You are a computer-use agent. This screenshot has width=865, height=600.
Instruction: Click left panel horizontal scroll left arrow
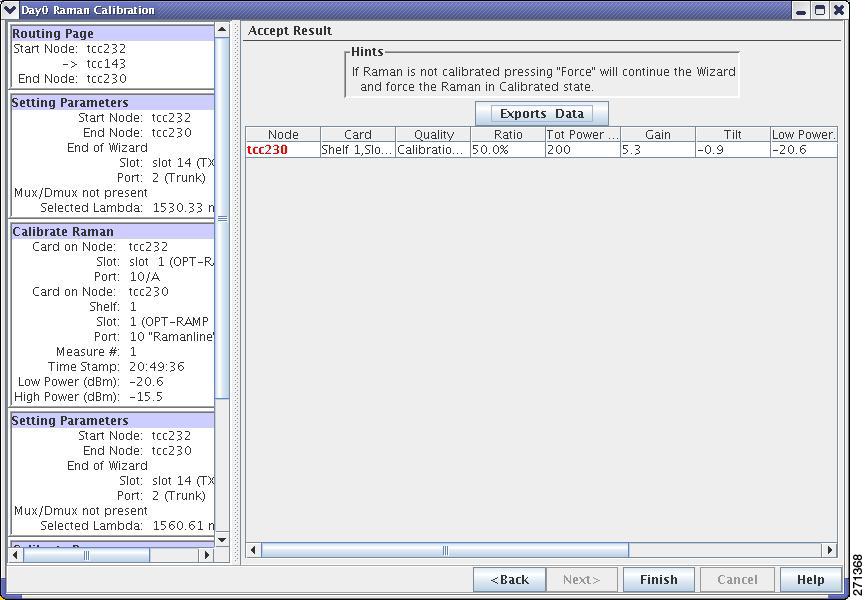coord(16,555)
